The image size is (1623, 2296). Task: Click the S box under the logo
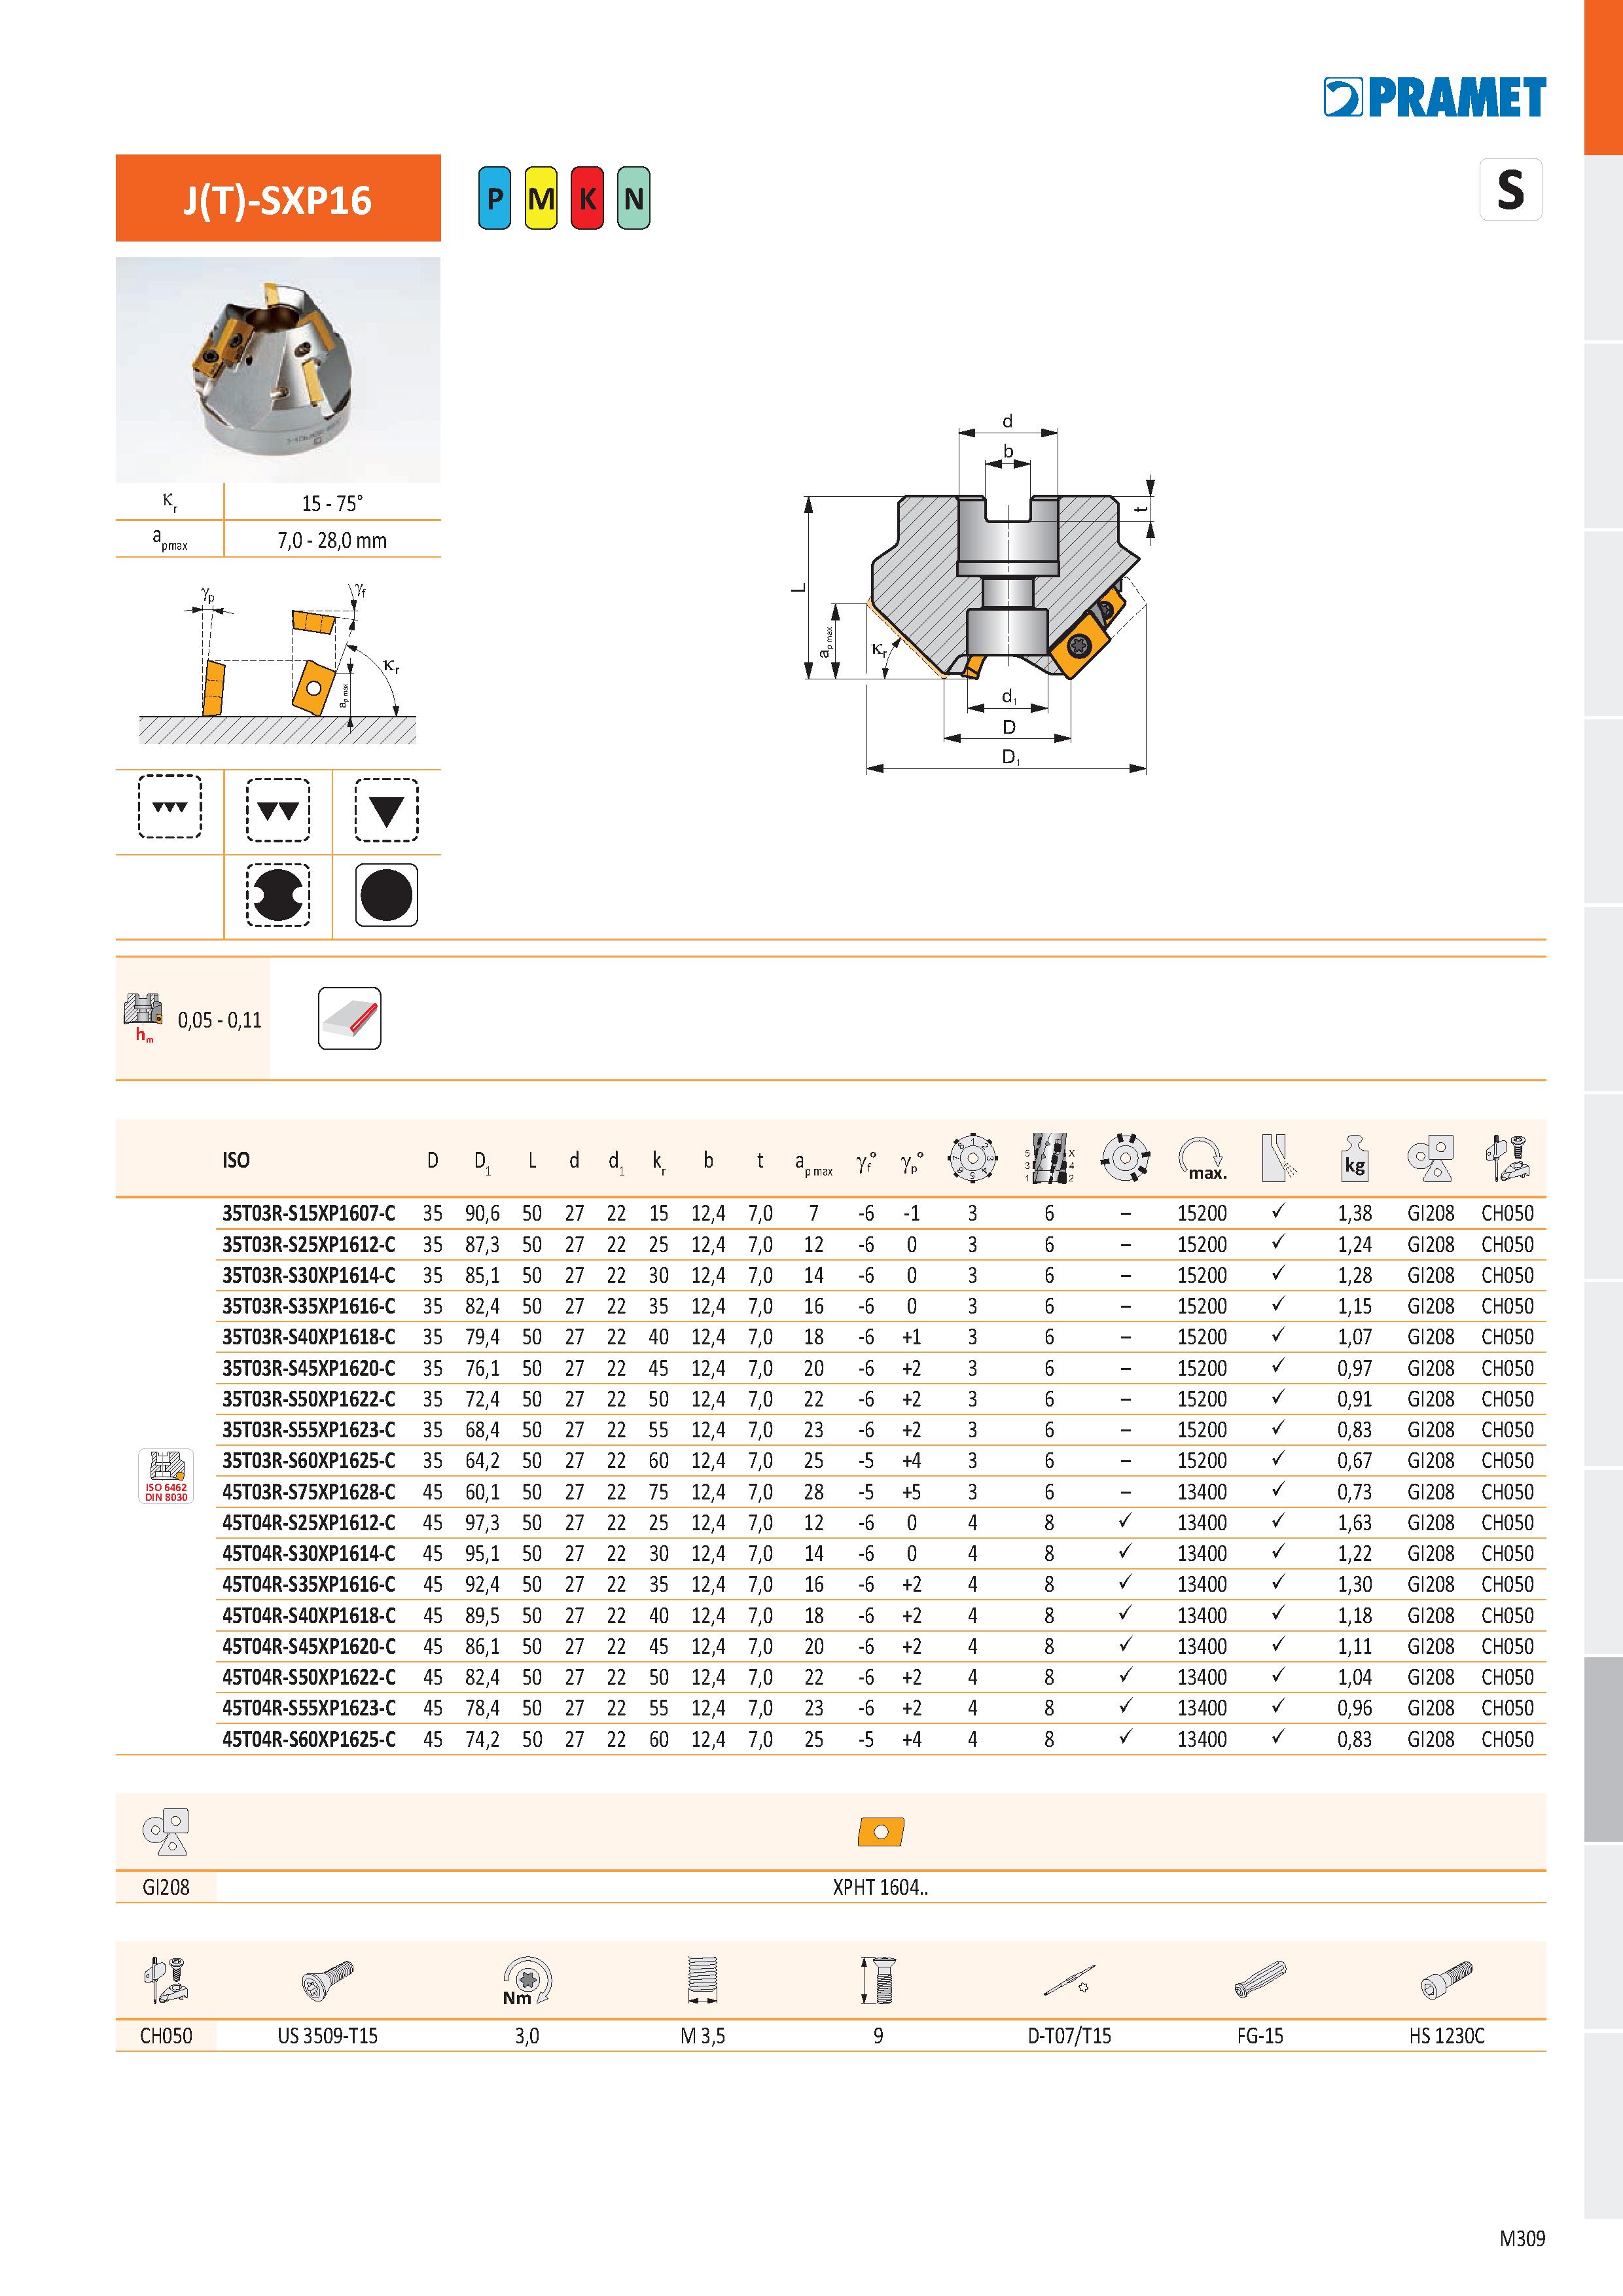tap(1510, 189)
